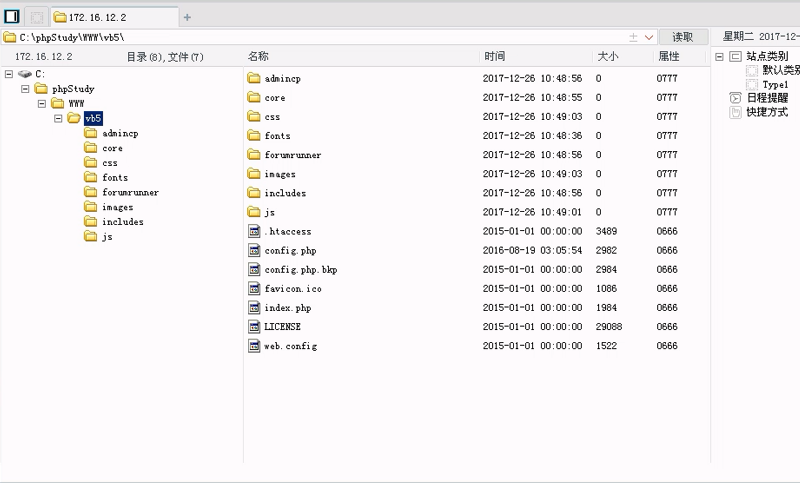Switch to the 172.16.12.2 tab
Screen dimensions: 800x483
click(115, 17)
